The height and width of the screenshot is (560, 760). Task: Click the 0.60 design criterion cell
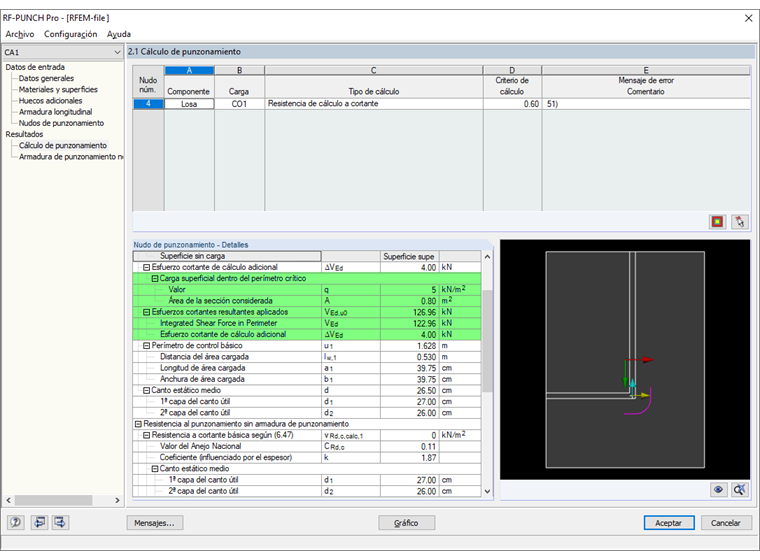512,104
